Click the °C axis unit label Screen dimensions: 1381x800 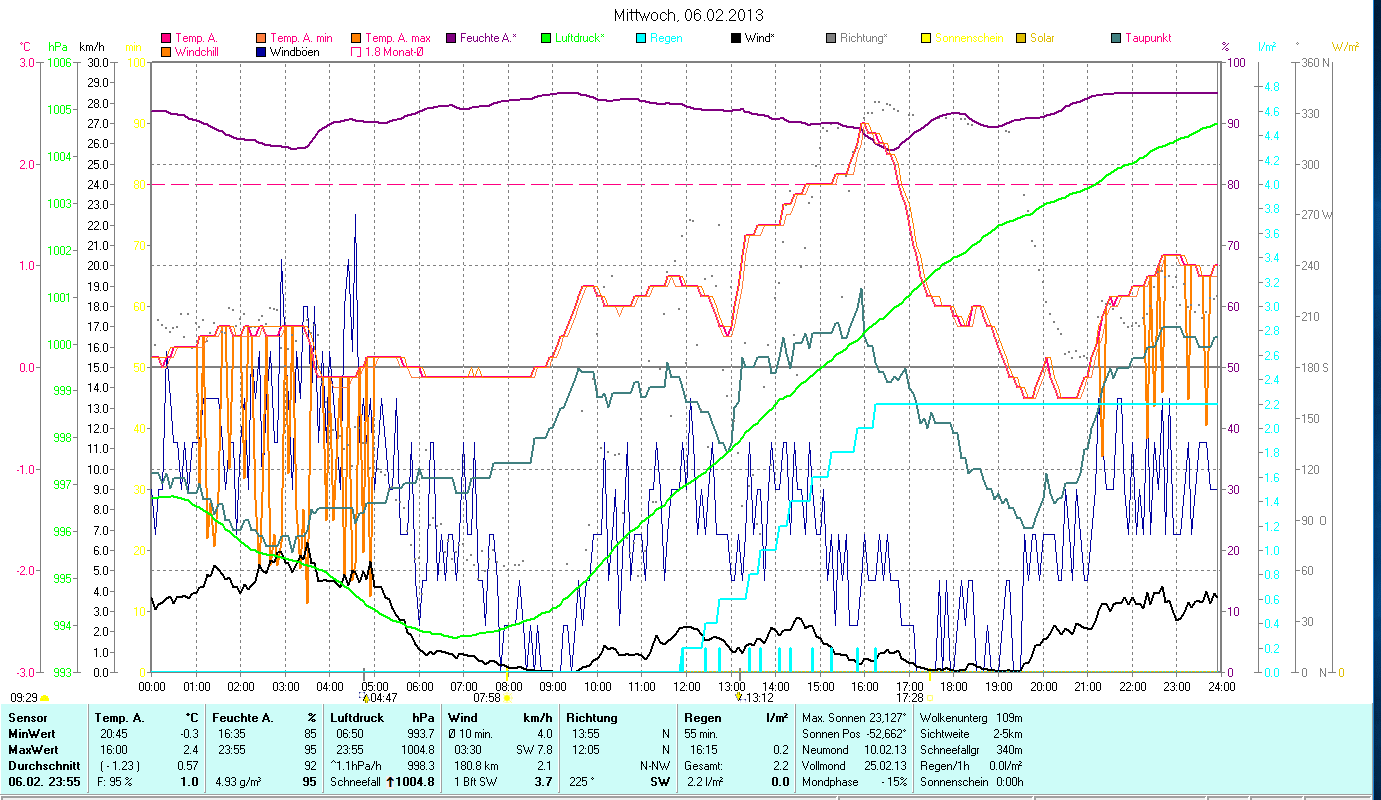tap(25, 47)
